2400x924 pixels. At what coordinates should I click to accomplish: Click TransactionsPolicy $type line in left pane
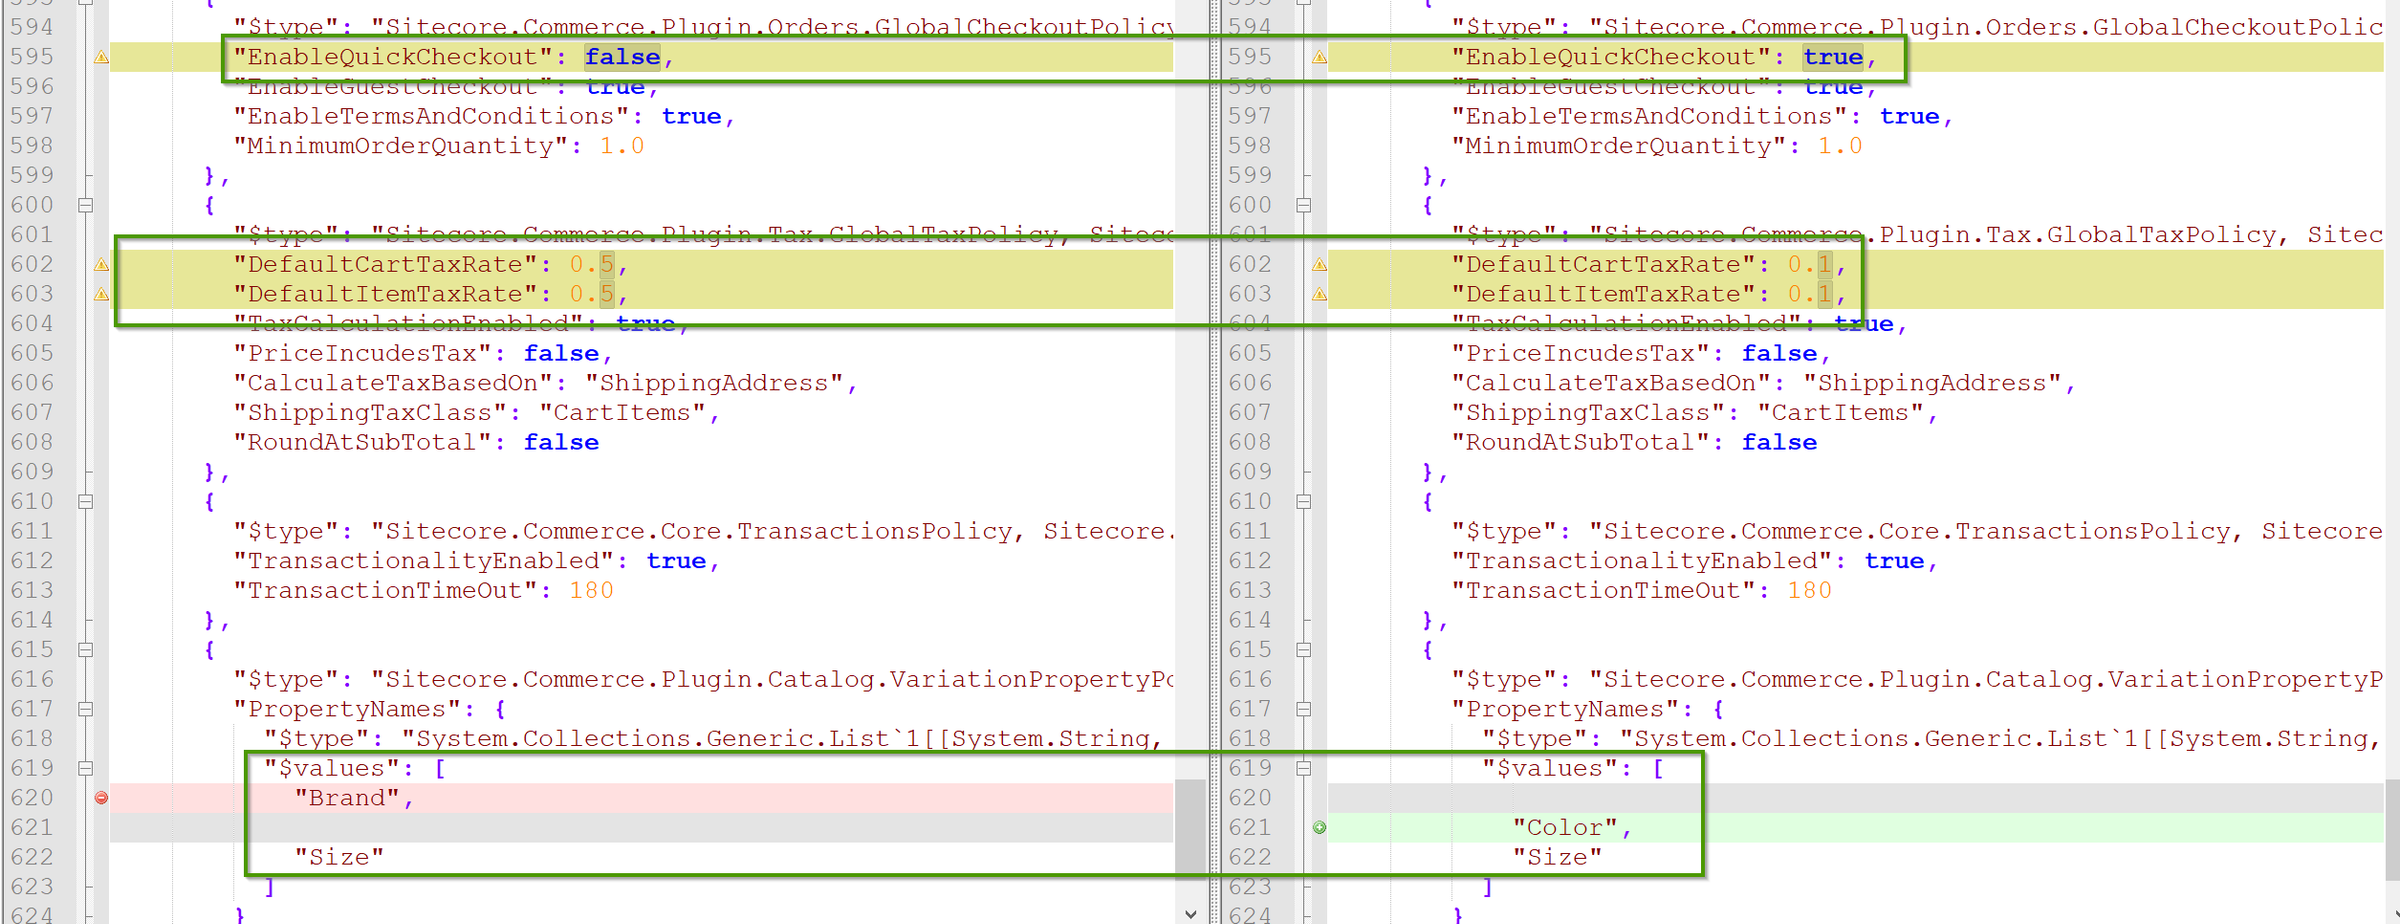(x=703, y=532)
